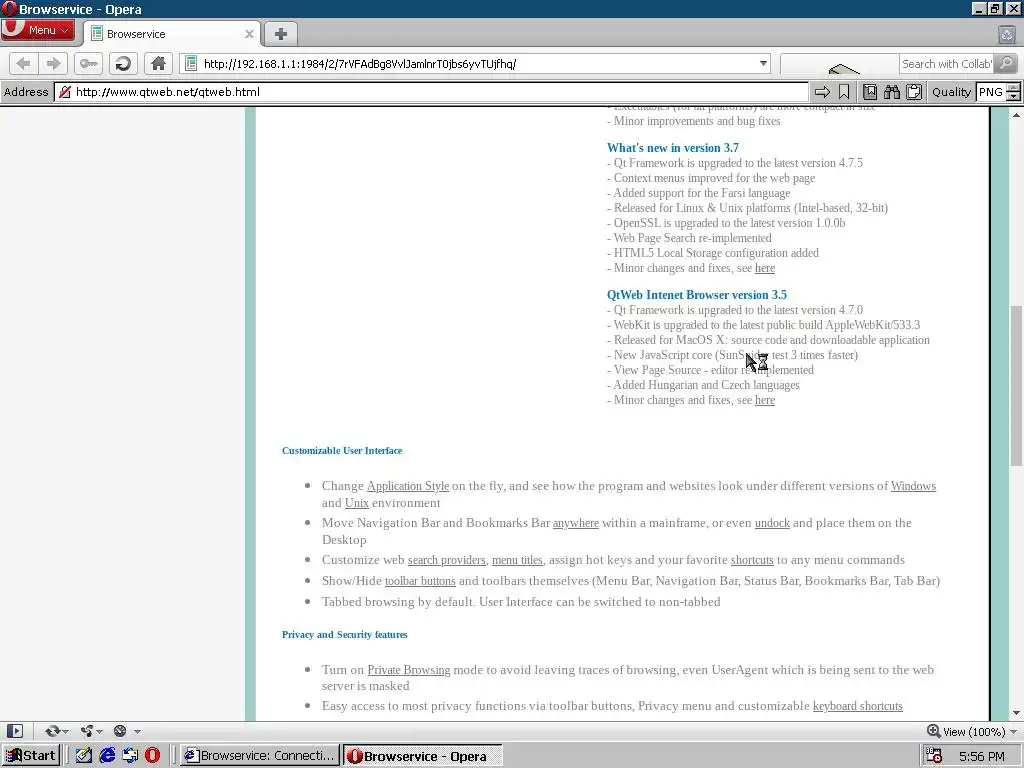The width and height of the screenshot is (1024, 768).
Task: Click the system tray scheduler icon
Action: tap(934, 756)
